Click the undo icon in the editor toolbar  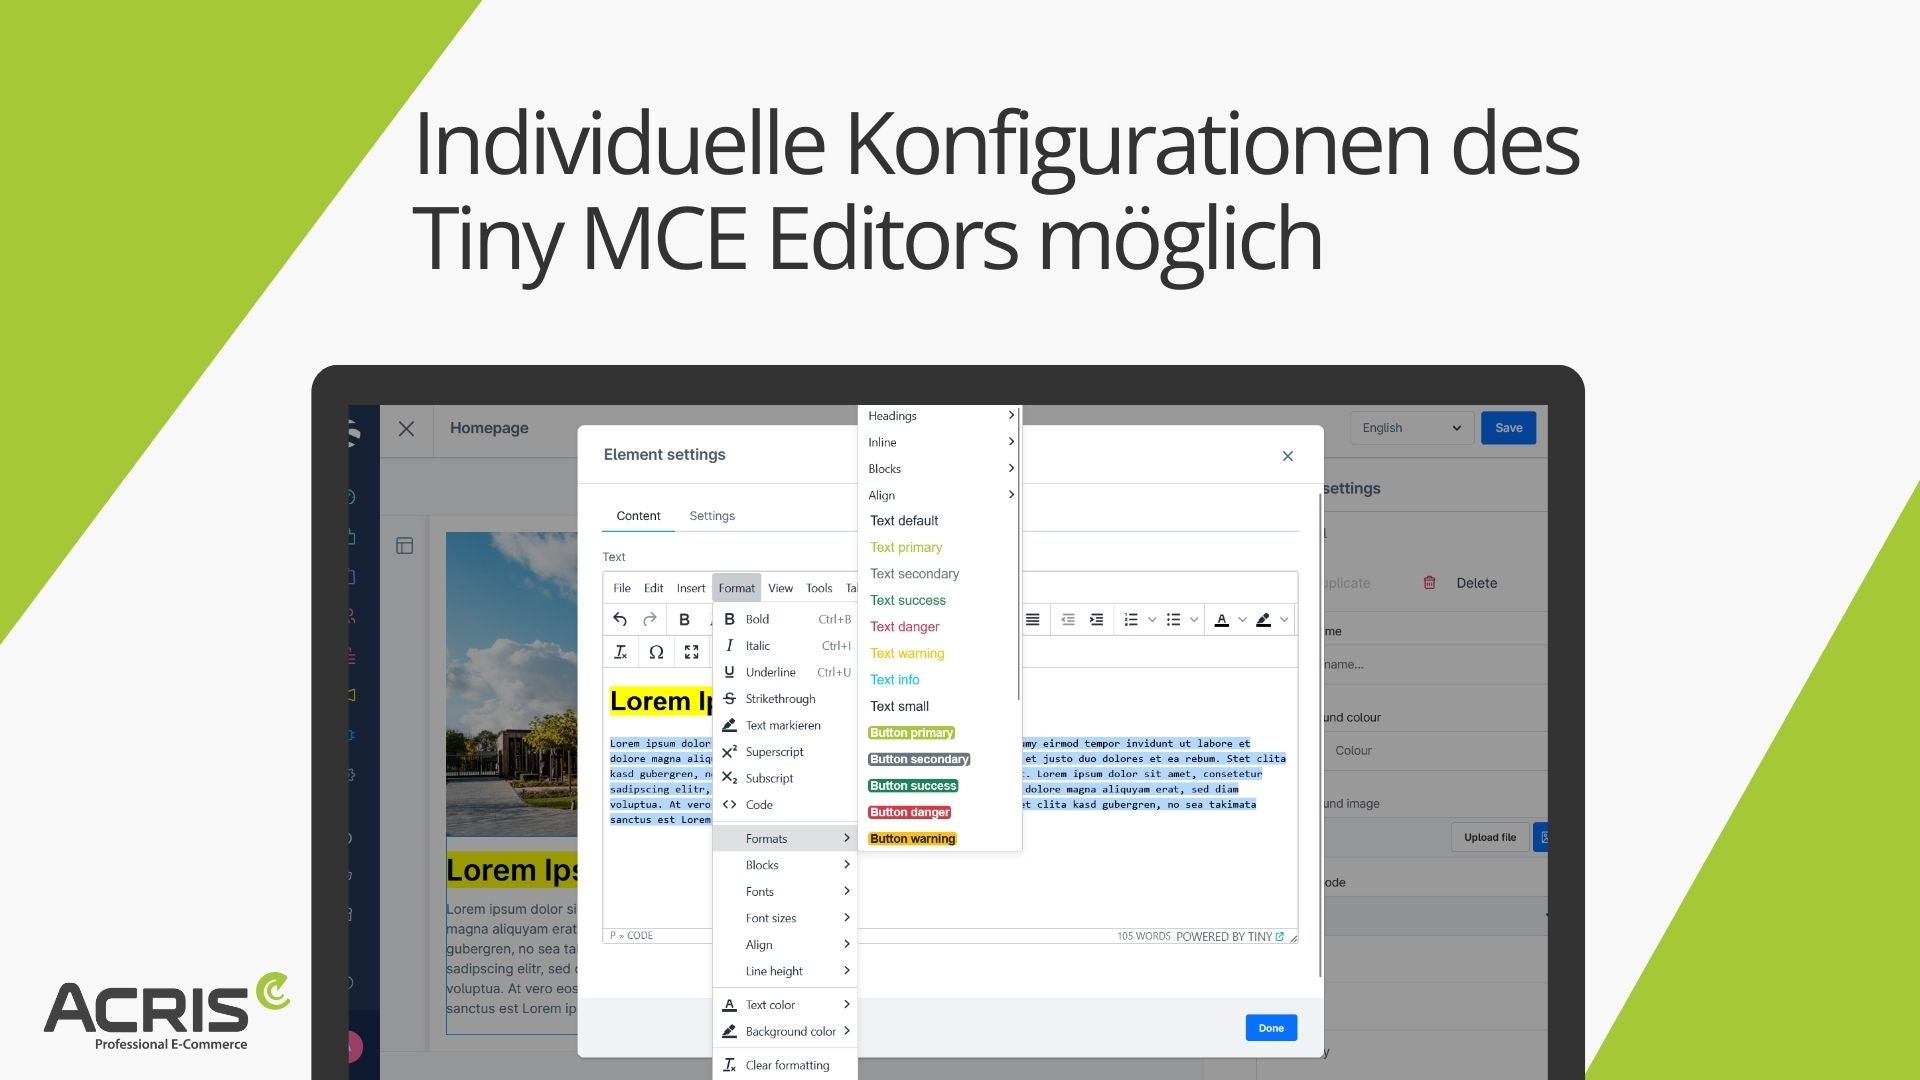[620, 620]
